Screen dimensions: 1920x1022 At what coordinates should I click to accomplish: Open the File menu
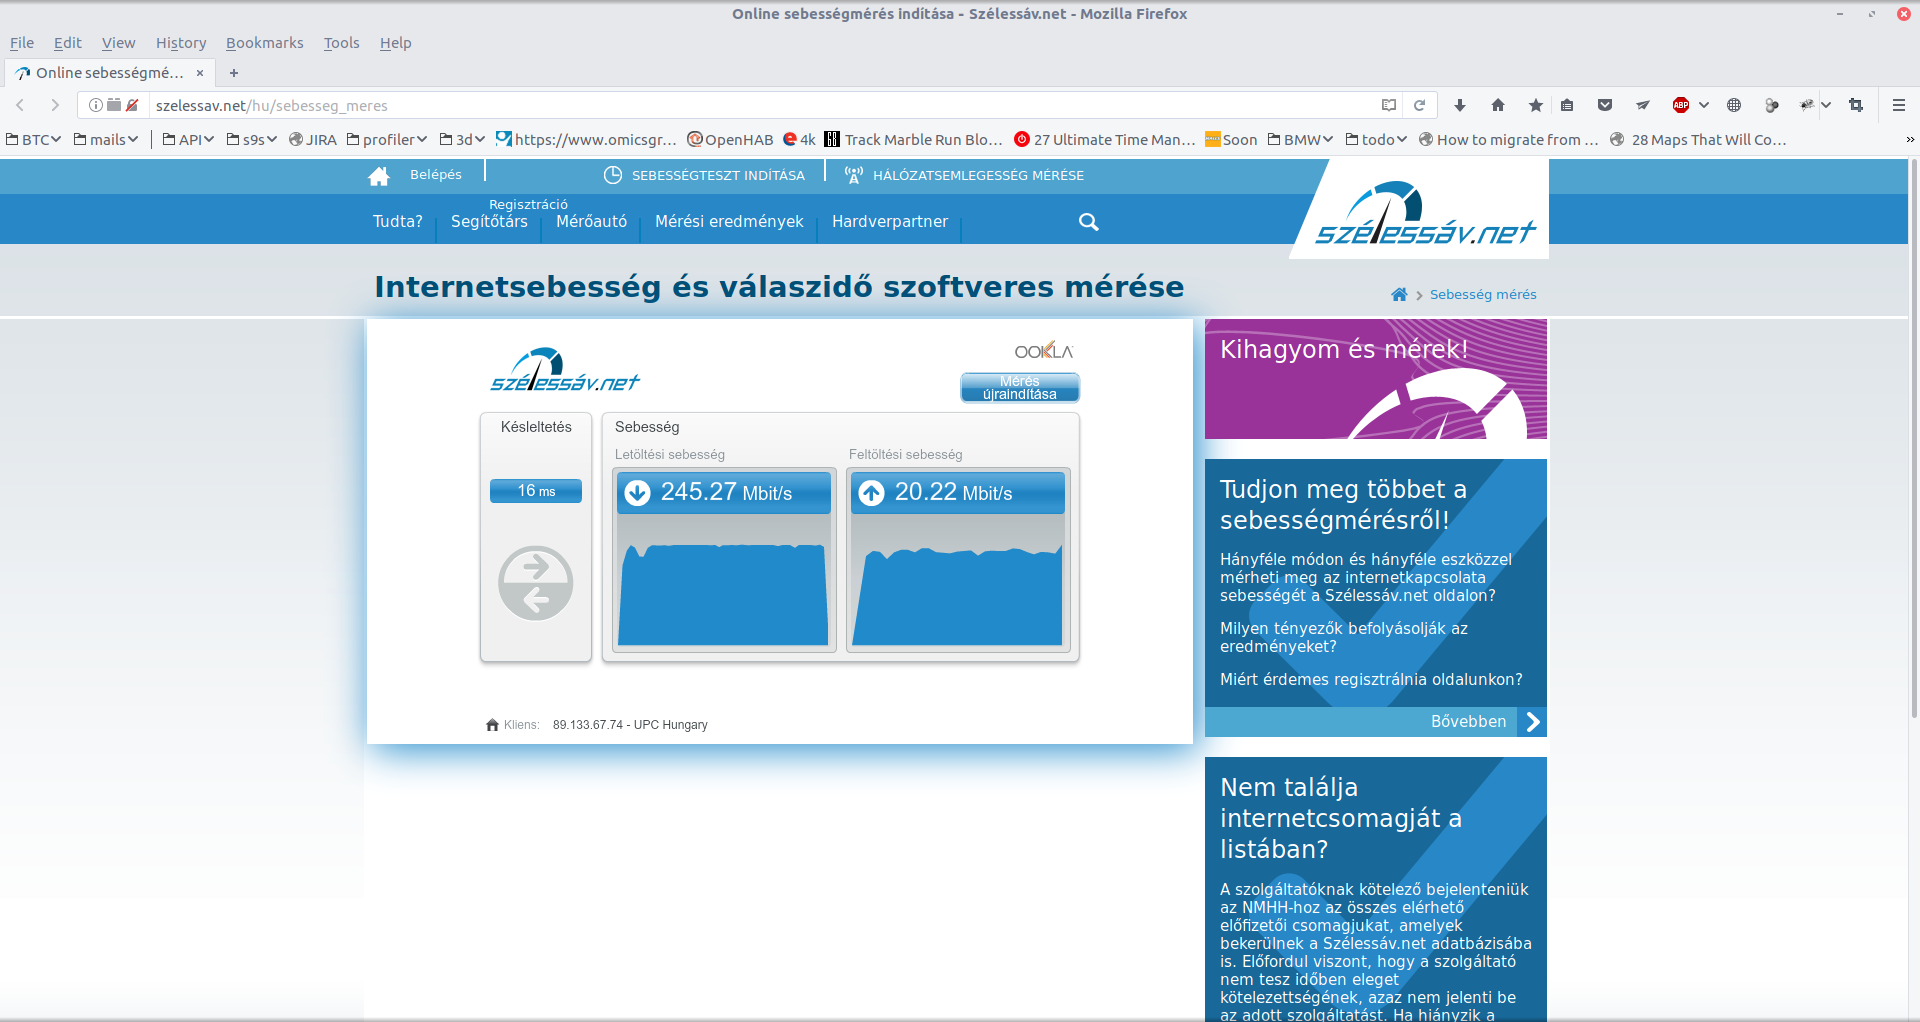[x=22, y=43]
